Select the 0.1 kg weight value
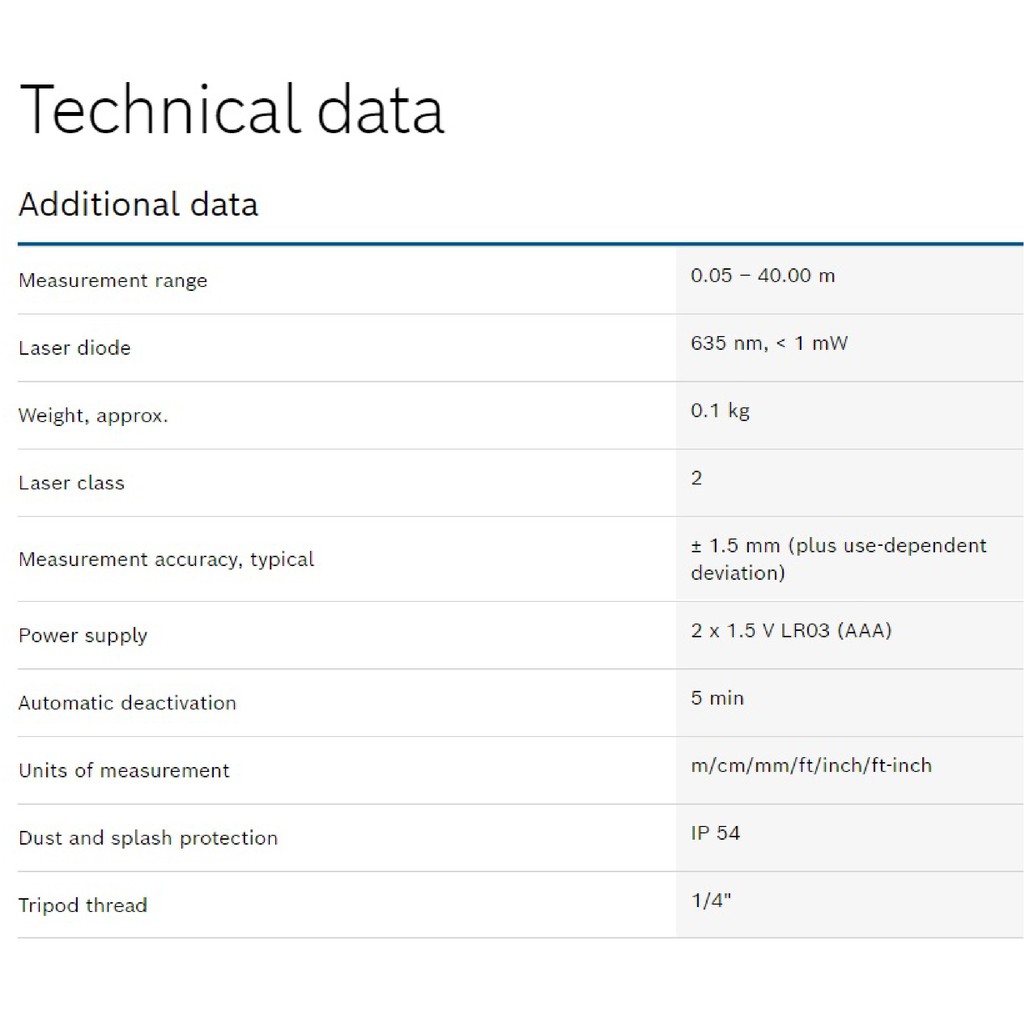The image size is (1024, 1024). pos(719,411)
